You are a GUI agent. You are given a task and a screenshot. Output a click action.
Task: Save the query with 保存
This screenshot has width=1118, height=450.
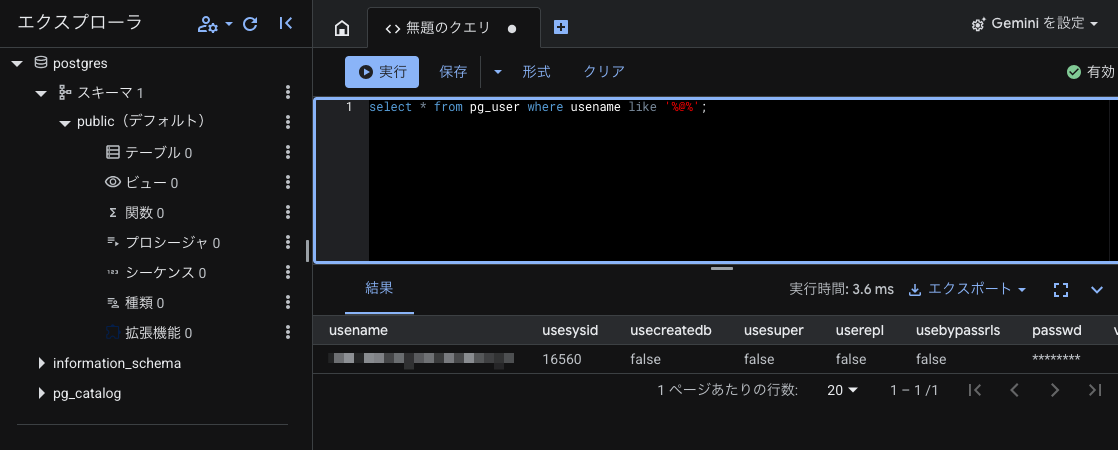453,71
